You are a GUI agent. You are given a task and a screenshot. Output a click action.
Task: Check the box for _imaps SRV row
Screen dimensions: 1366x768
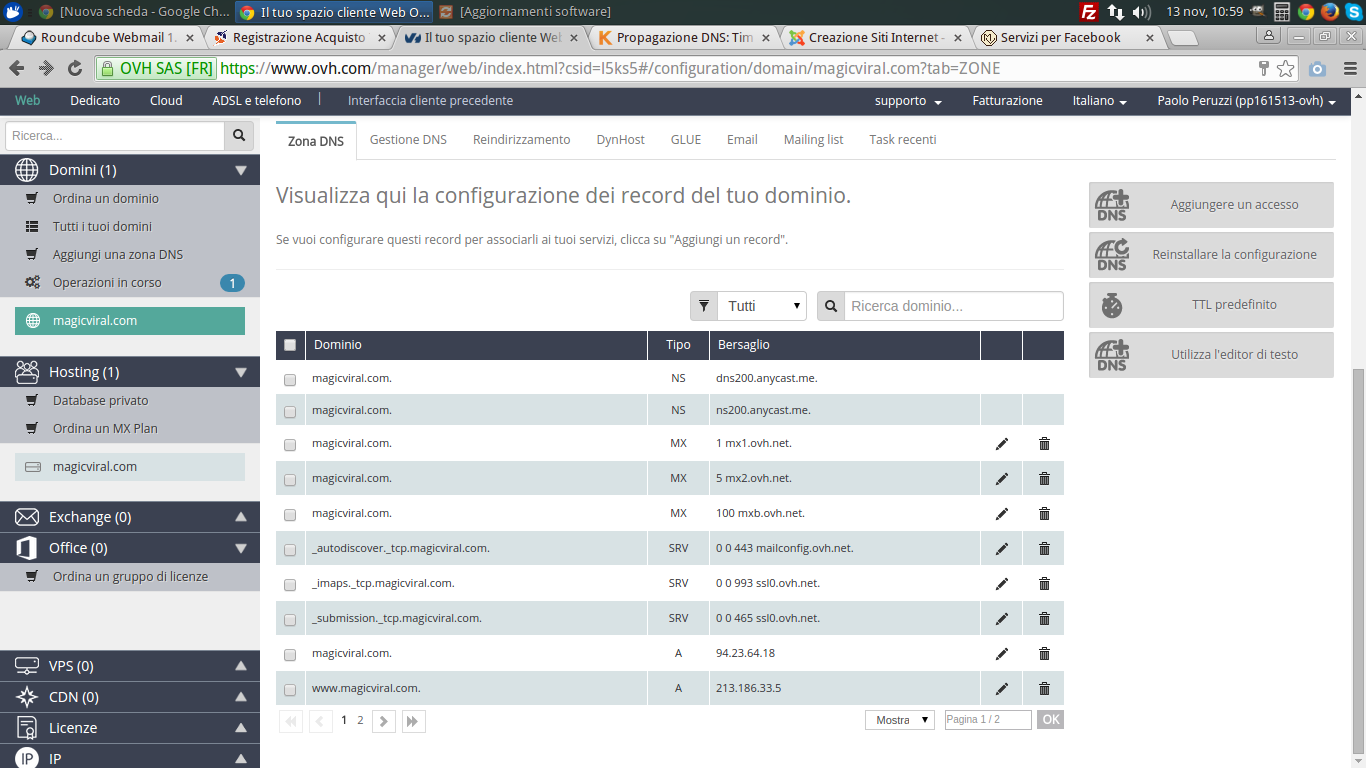(290, 585)
